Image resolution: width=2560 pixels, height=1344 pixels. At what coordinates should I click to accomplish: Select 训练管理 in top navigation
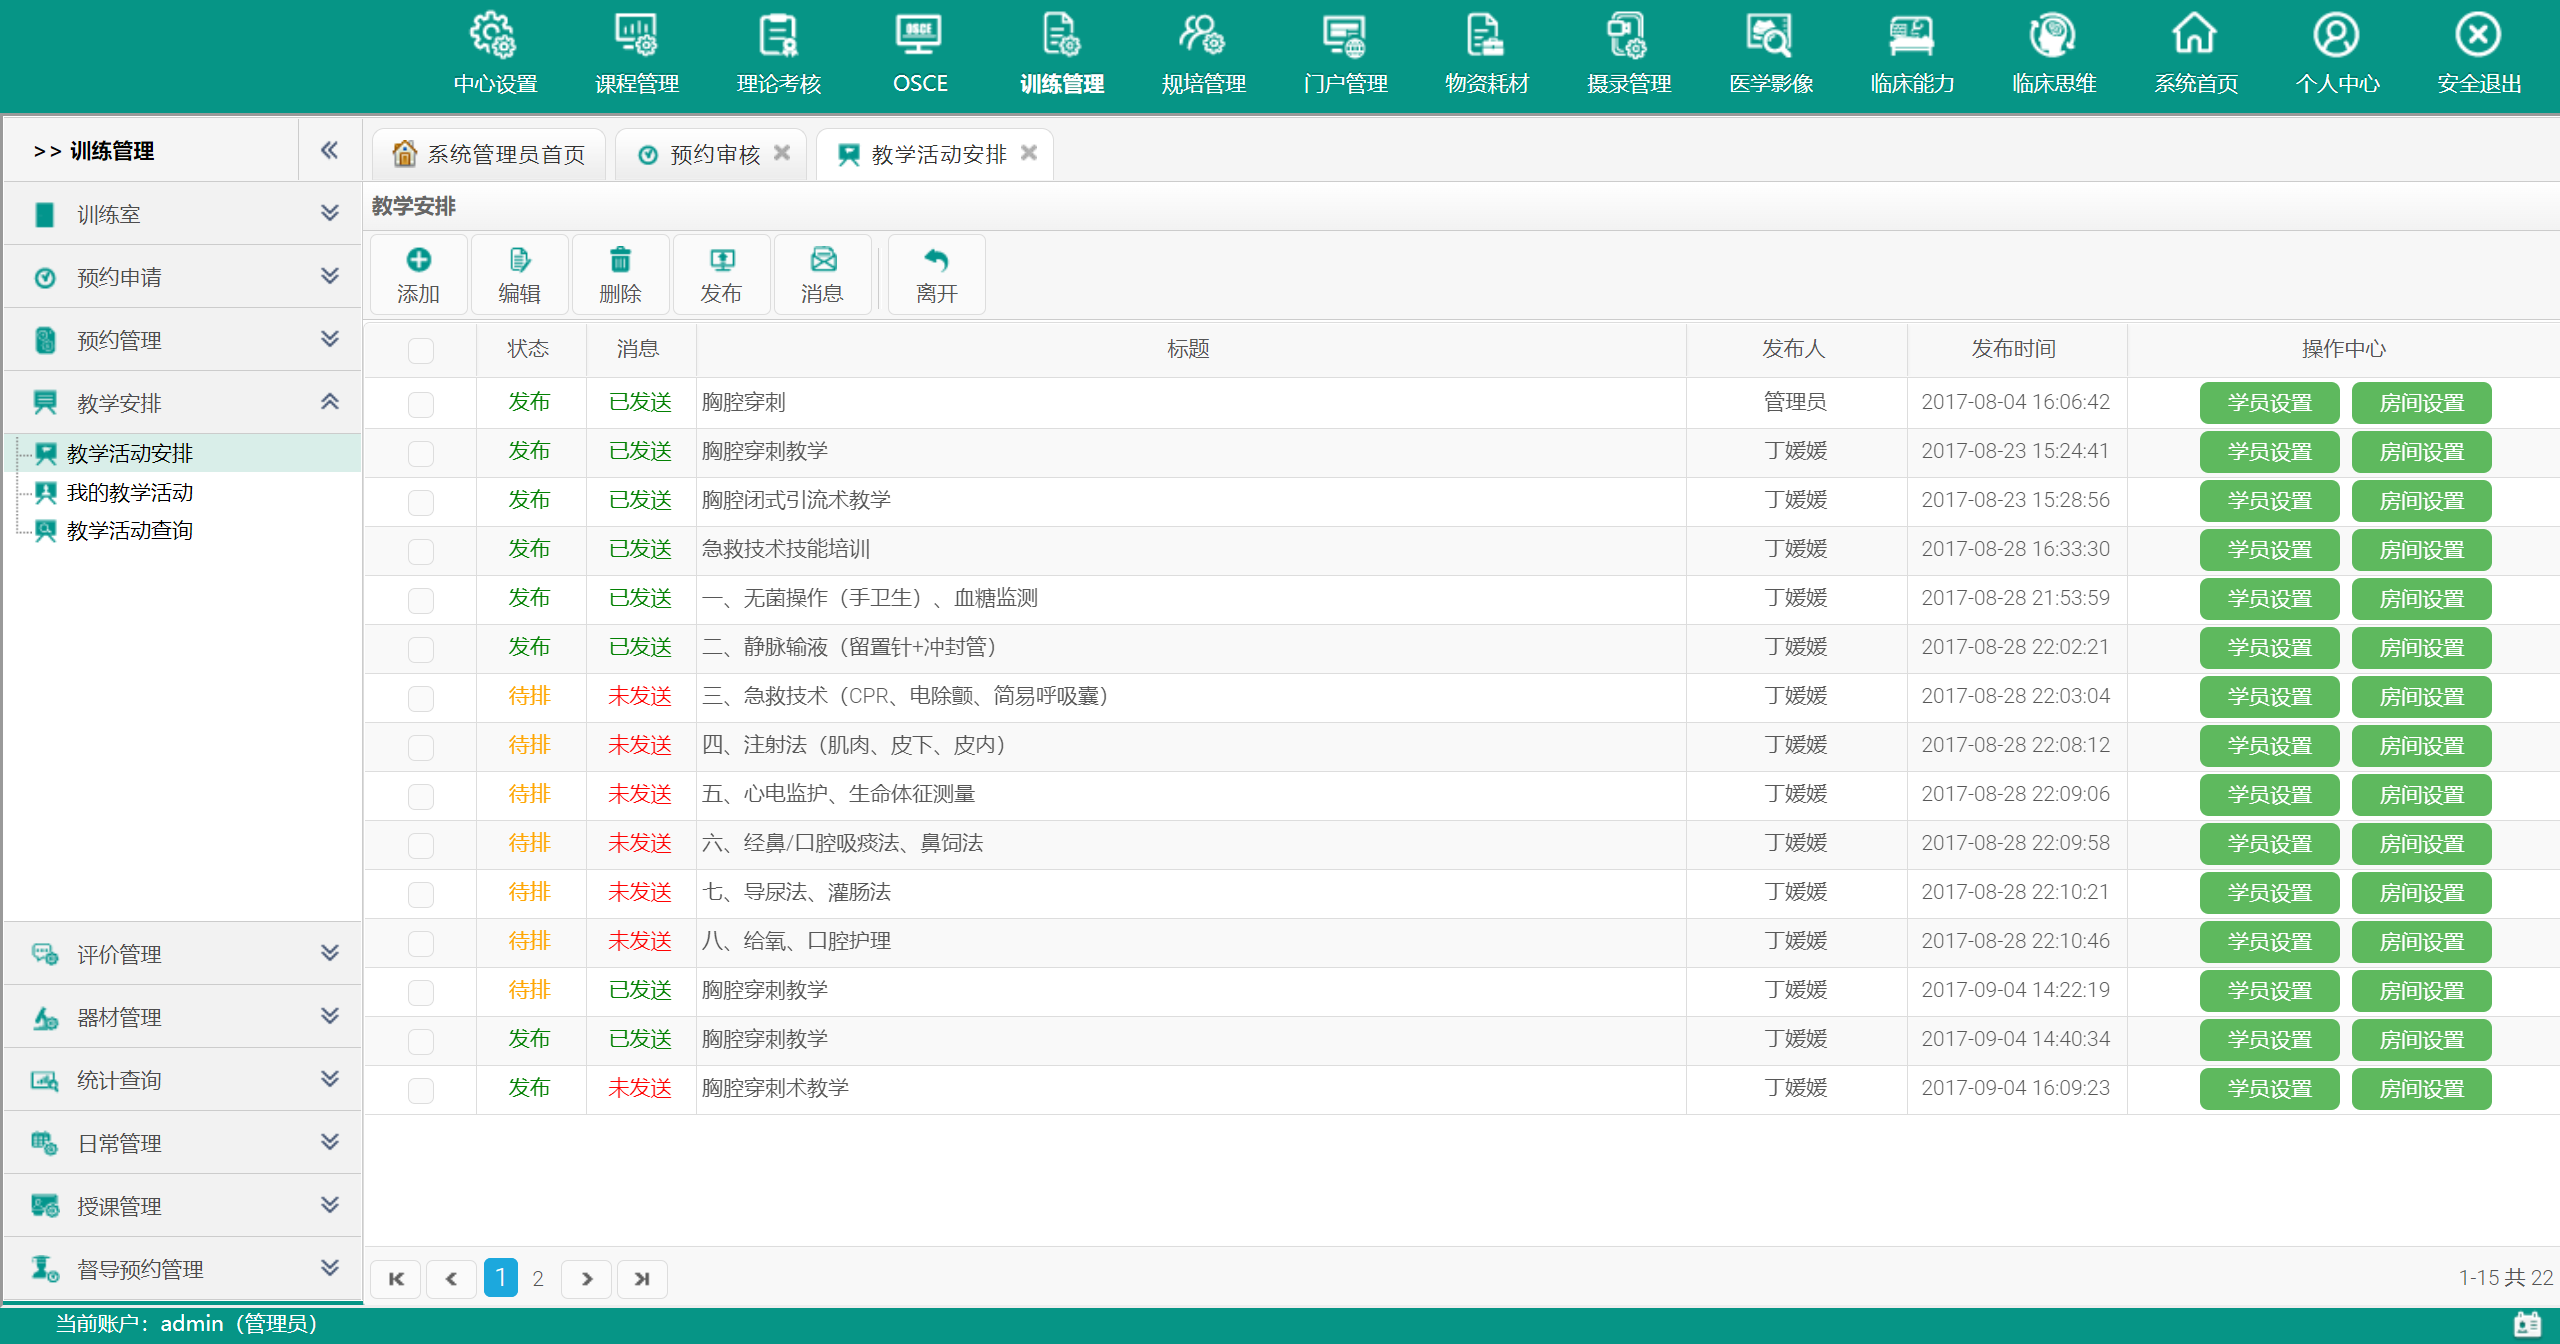tap(1062, 55)
